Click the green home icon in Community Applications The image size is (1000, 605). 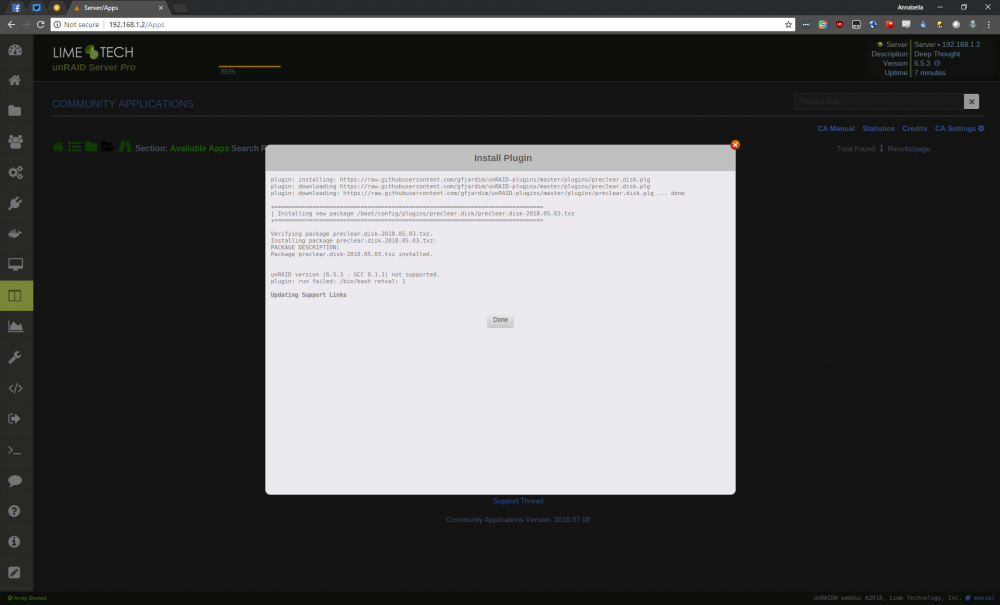tap(58, 147)
